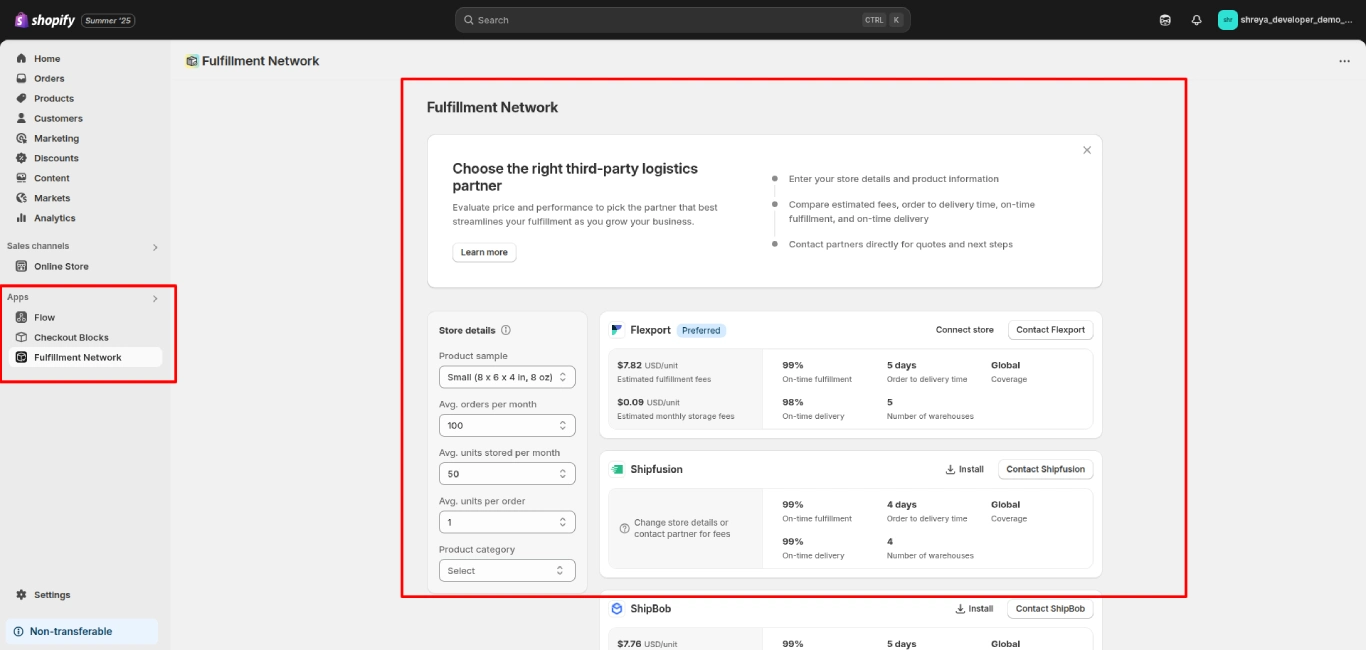Click Fulfillment Network icon in sidebar

tap(21, 357)
